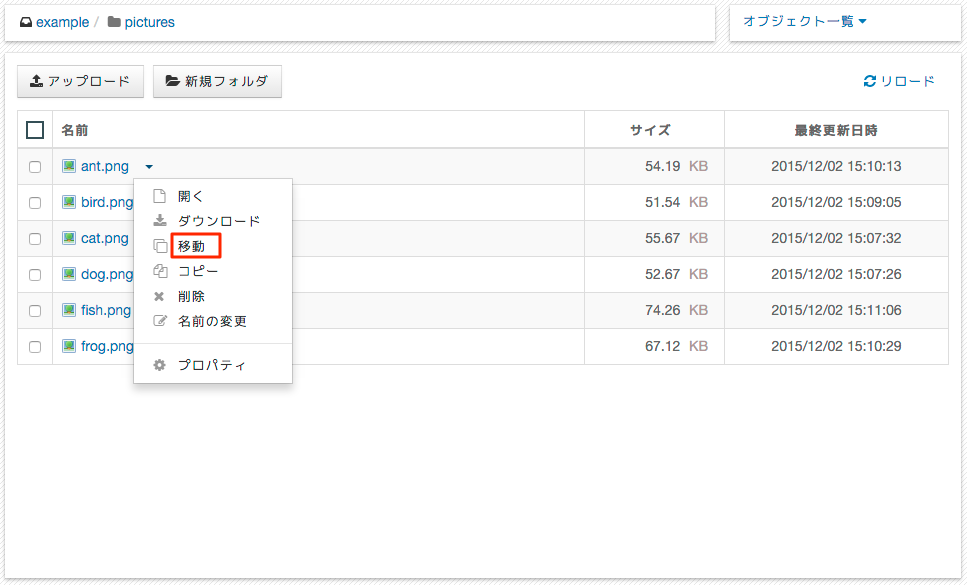Viewport: 967px width, 585px height.
Task: Collapse the dropdown arrow next to ant.png
Action: (x=149, y=166)
